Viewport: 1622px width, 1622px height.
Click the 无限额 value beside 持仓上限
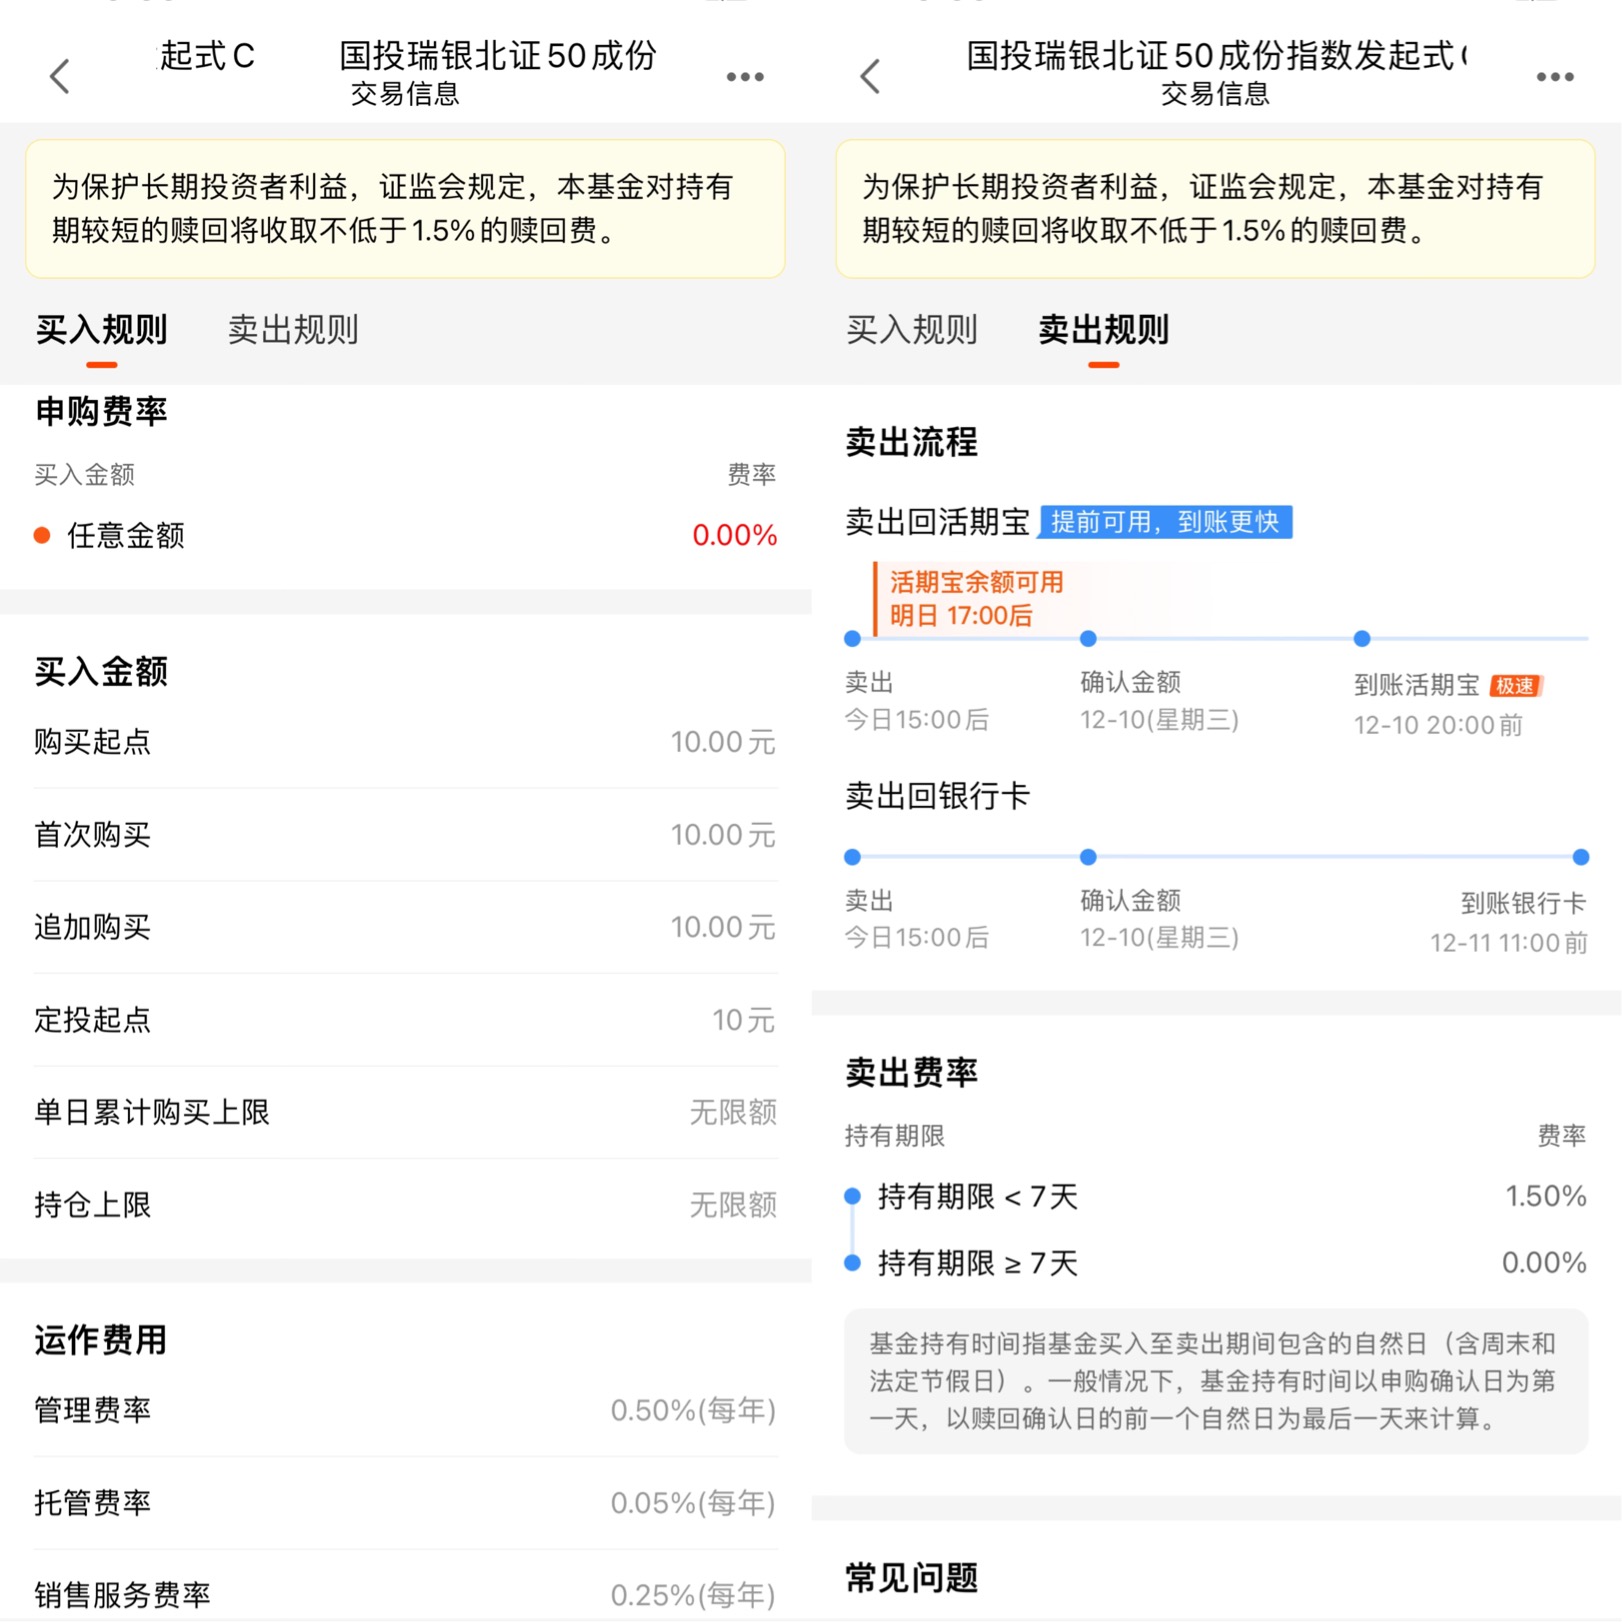click(x=733, y=1205)
